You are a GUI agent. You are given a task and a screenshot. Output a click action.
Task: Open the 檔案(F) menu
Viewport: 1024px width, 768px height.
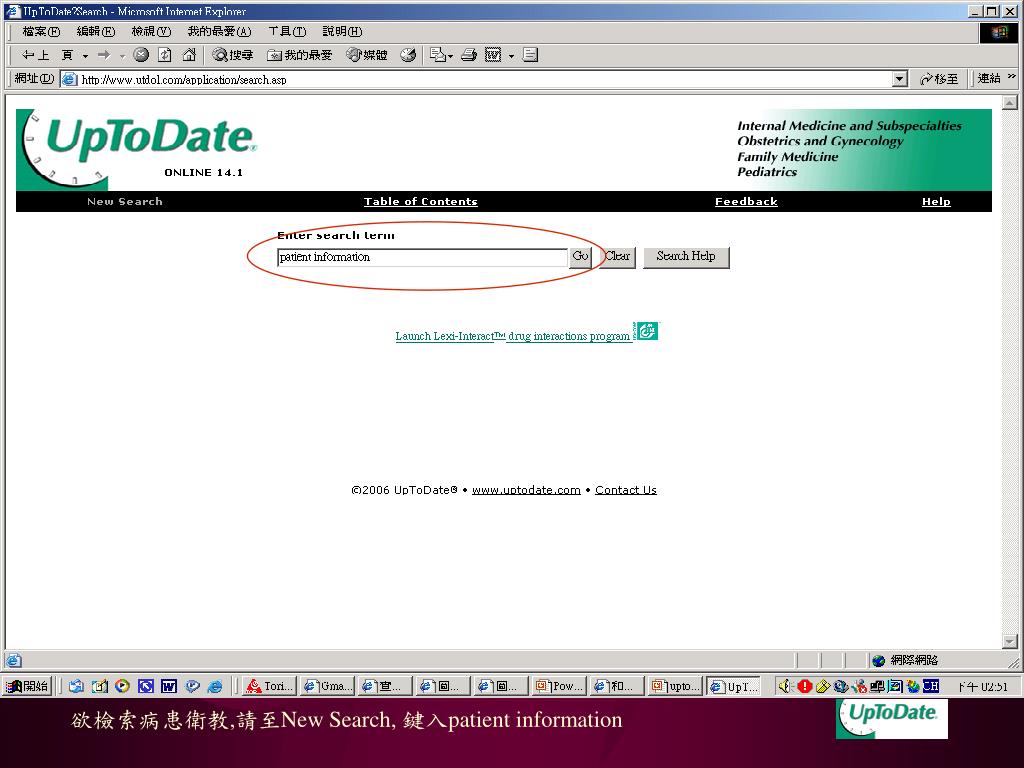point(40,31)
